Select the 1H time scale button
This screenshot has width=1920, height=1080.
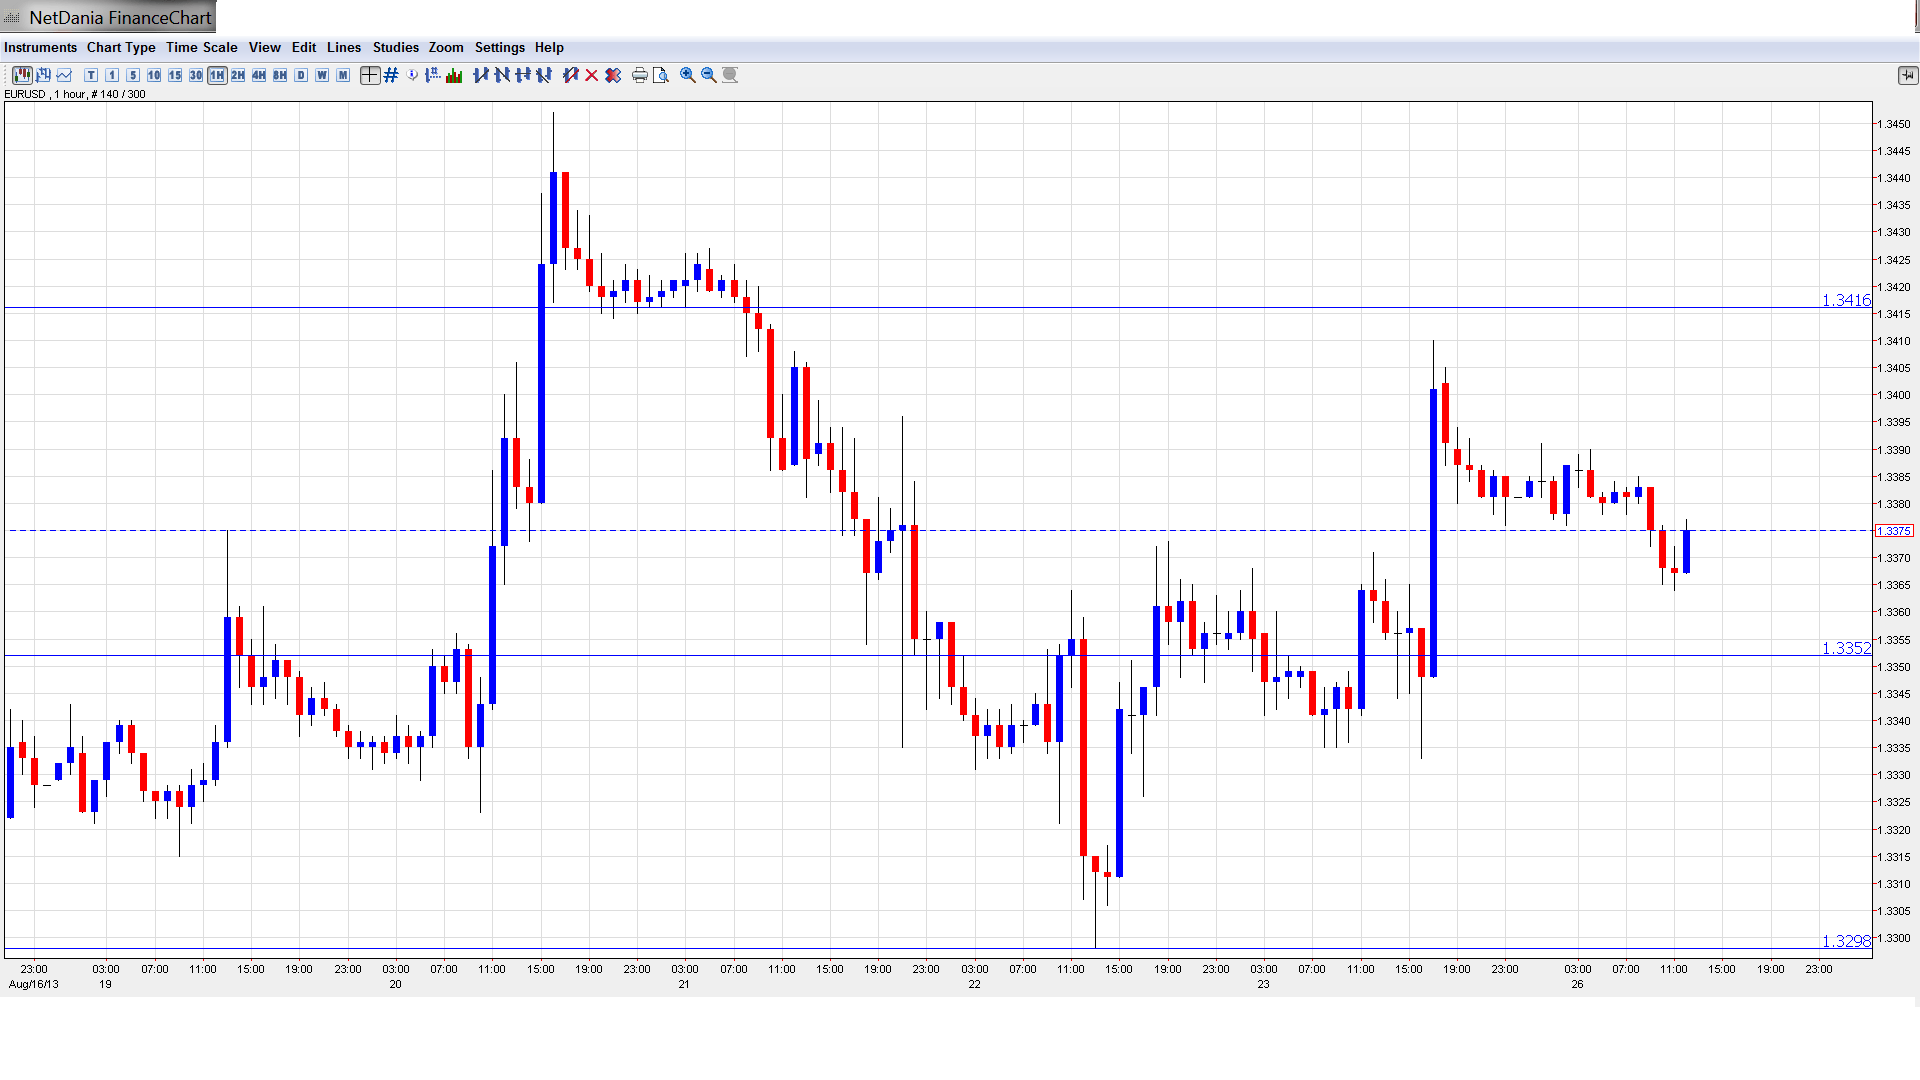pyautogui.click(x=217, y=75)
